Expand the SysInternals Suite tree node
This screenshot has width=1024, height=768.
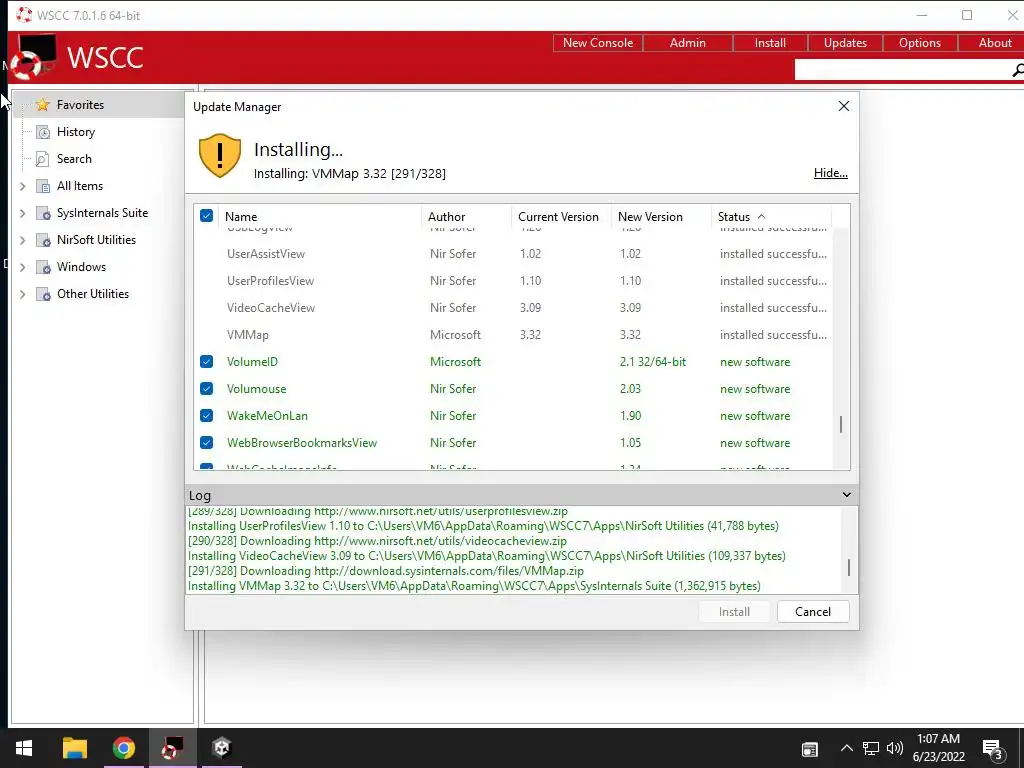click(x=23, y=213)
